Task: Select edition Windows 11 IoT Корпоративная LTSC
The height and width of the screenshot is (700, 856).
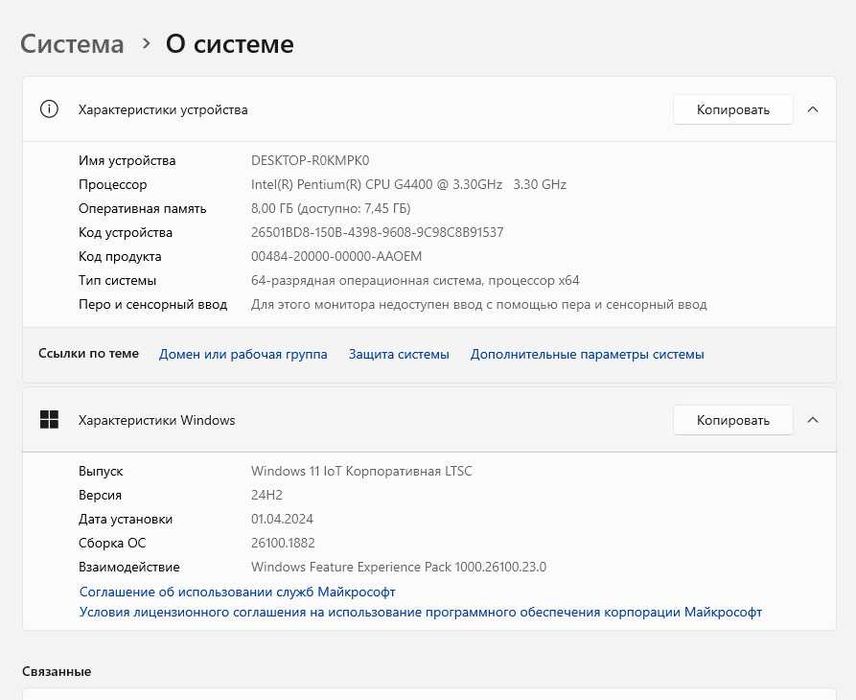Action: coord(361,471)
